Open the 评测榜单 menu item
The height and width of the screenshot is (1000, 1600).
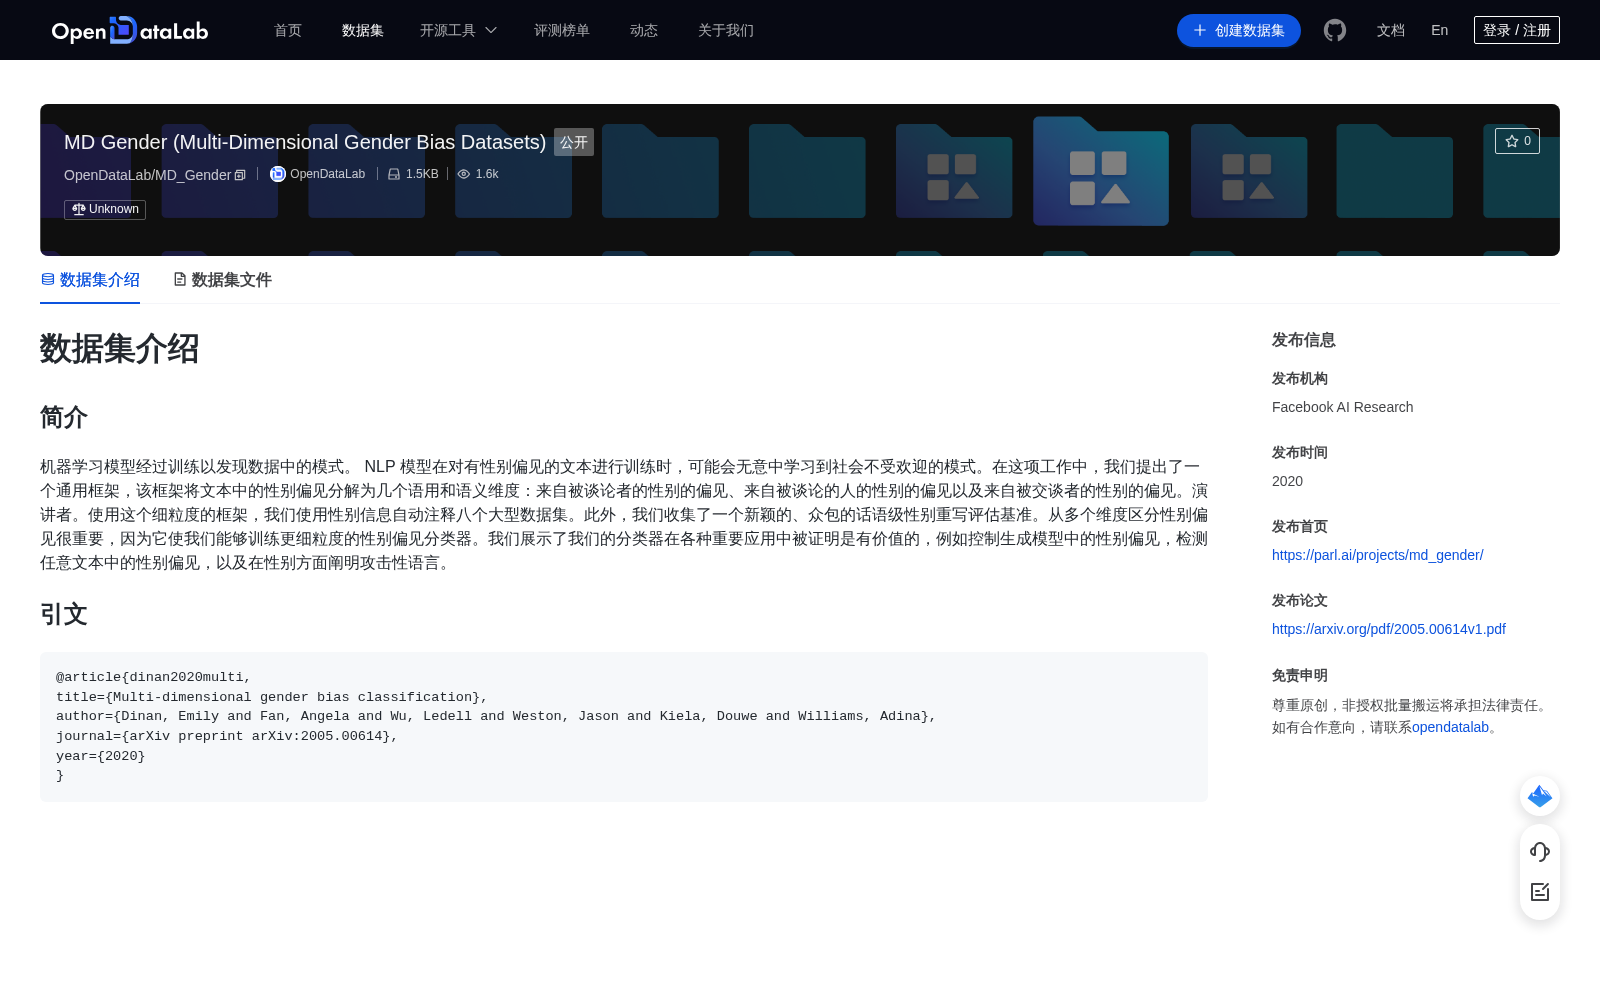(562, 30)
